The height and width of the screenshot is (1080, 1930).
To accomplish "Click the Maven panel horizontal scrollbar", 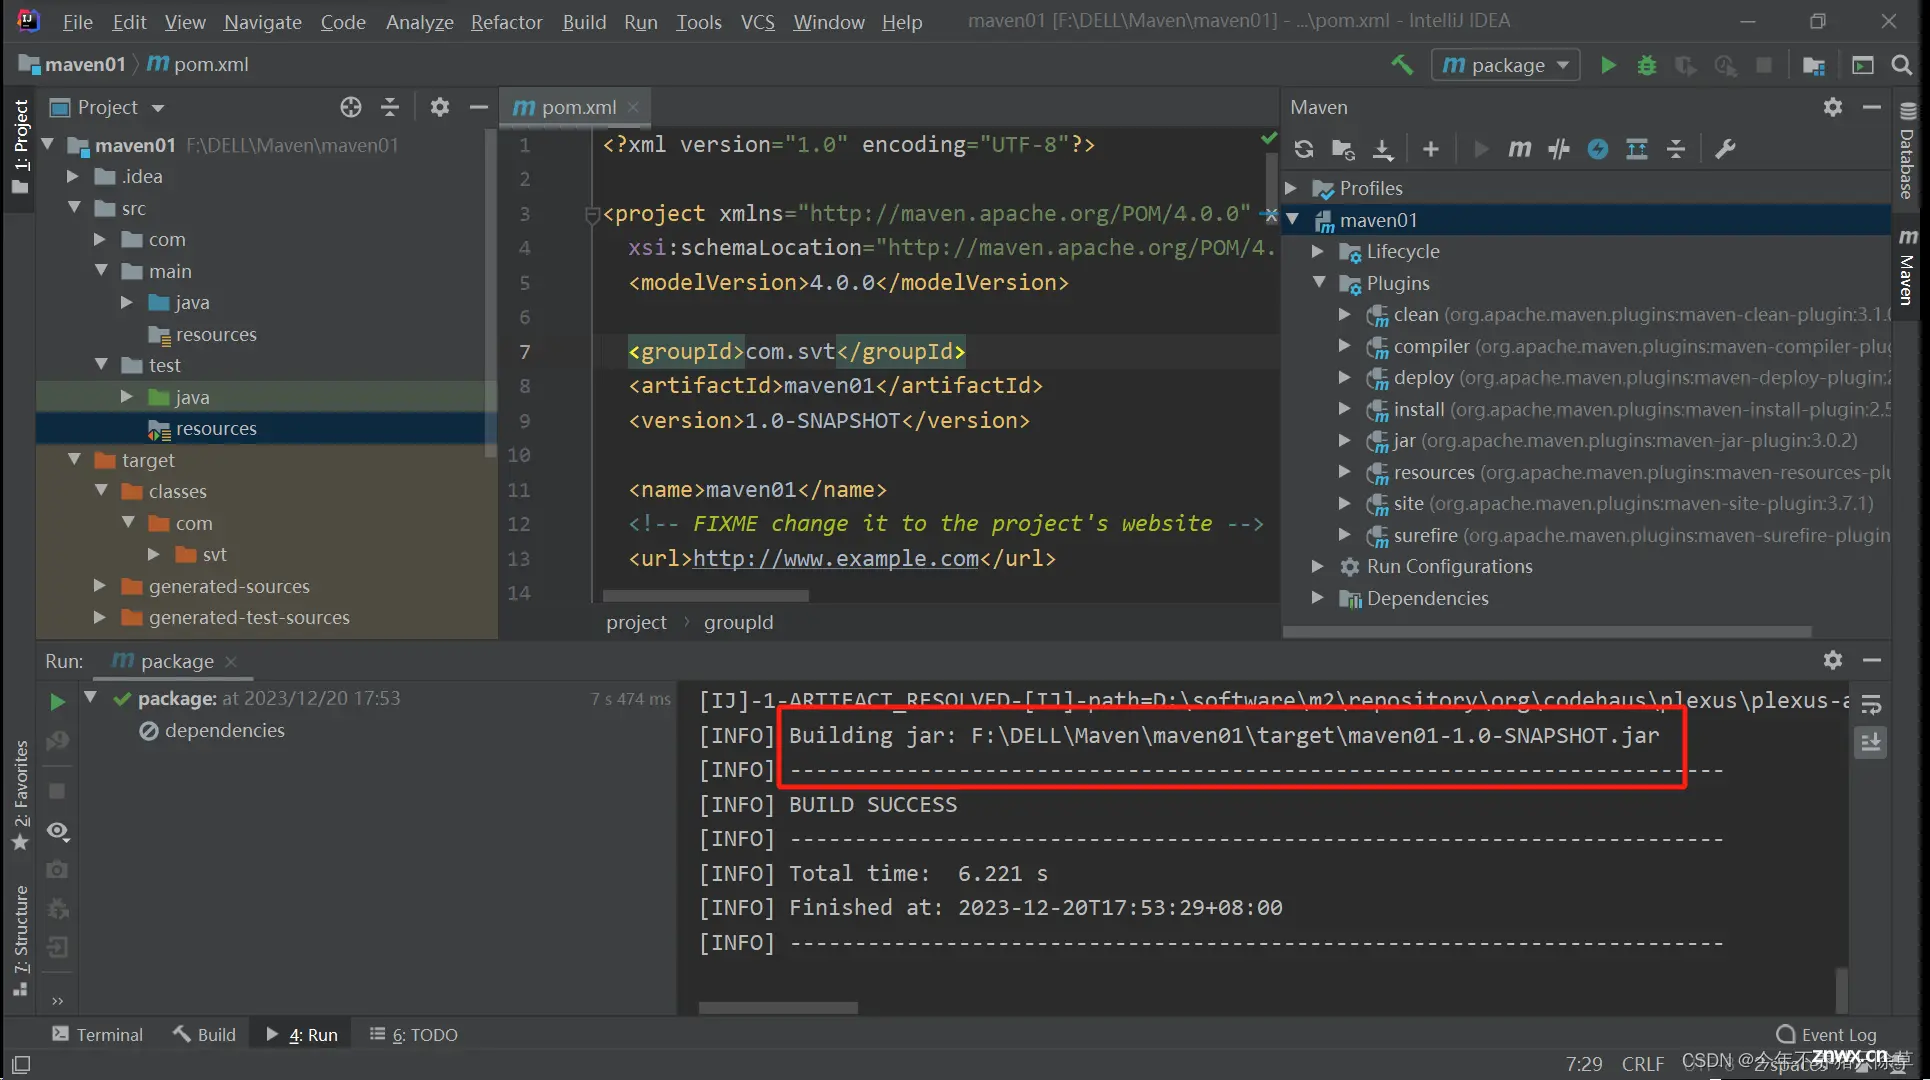I will click(1547, 632).
